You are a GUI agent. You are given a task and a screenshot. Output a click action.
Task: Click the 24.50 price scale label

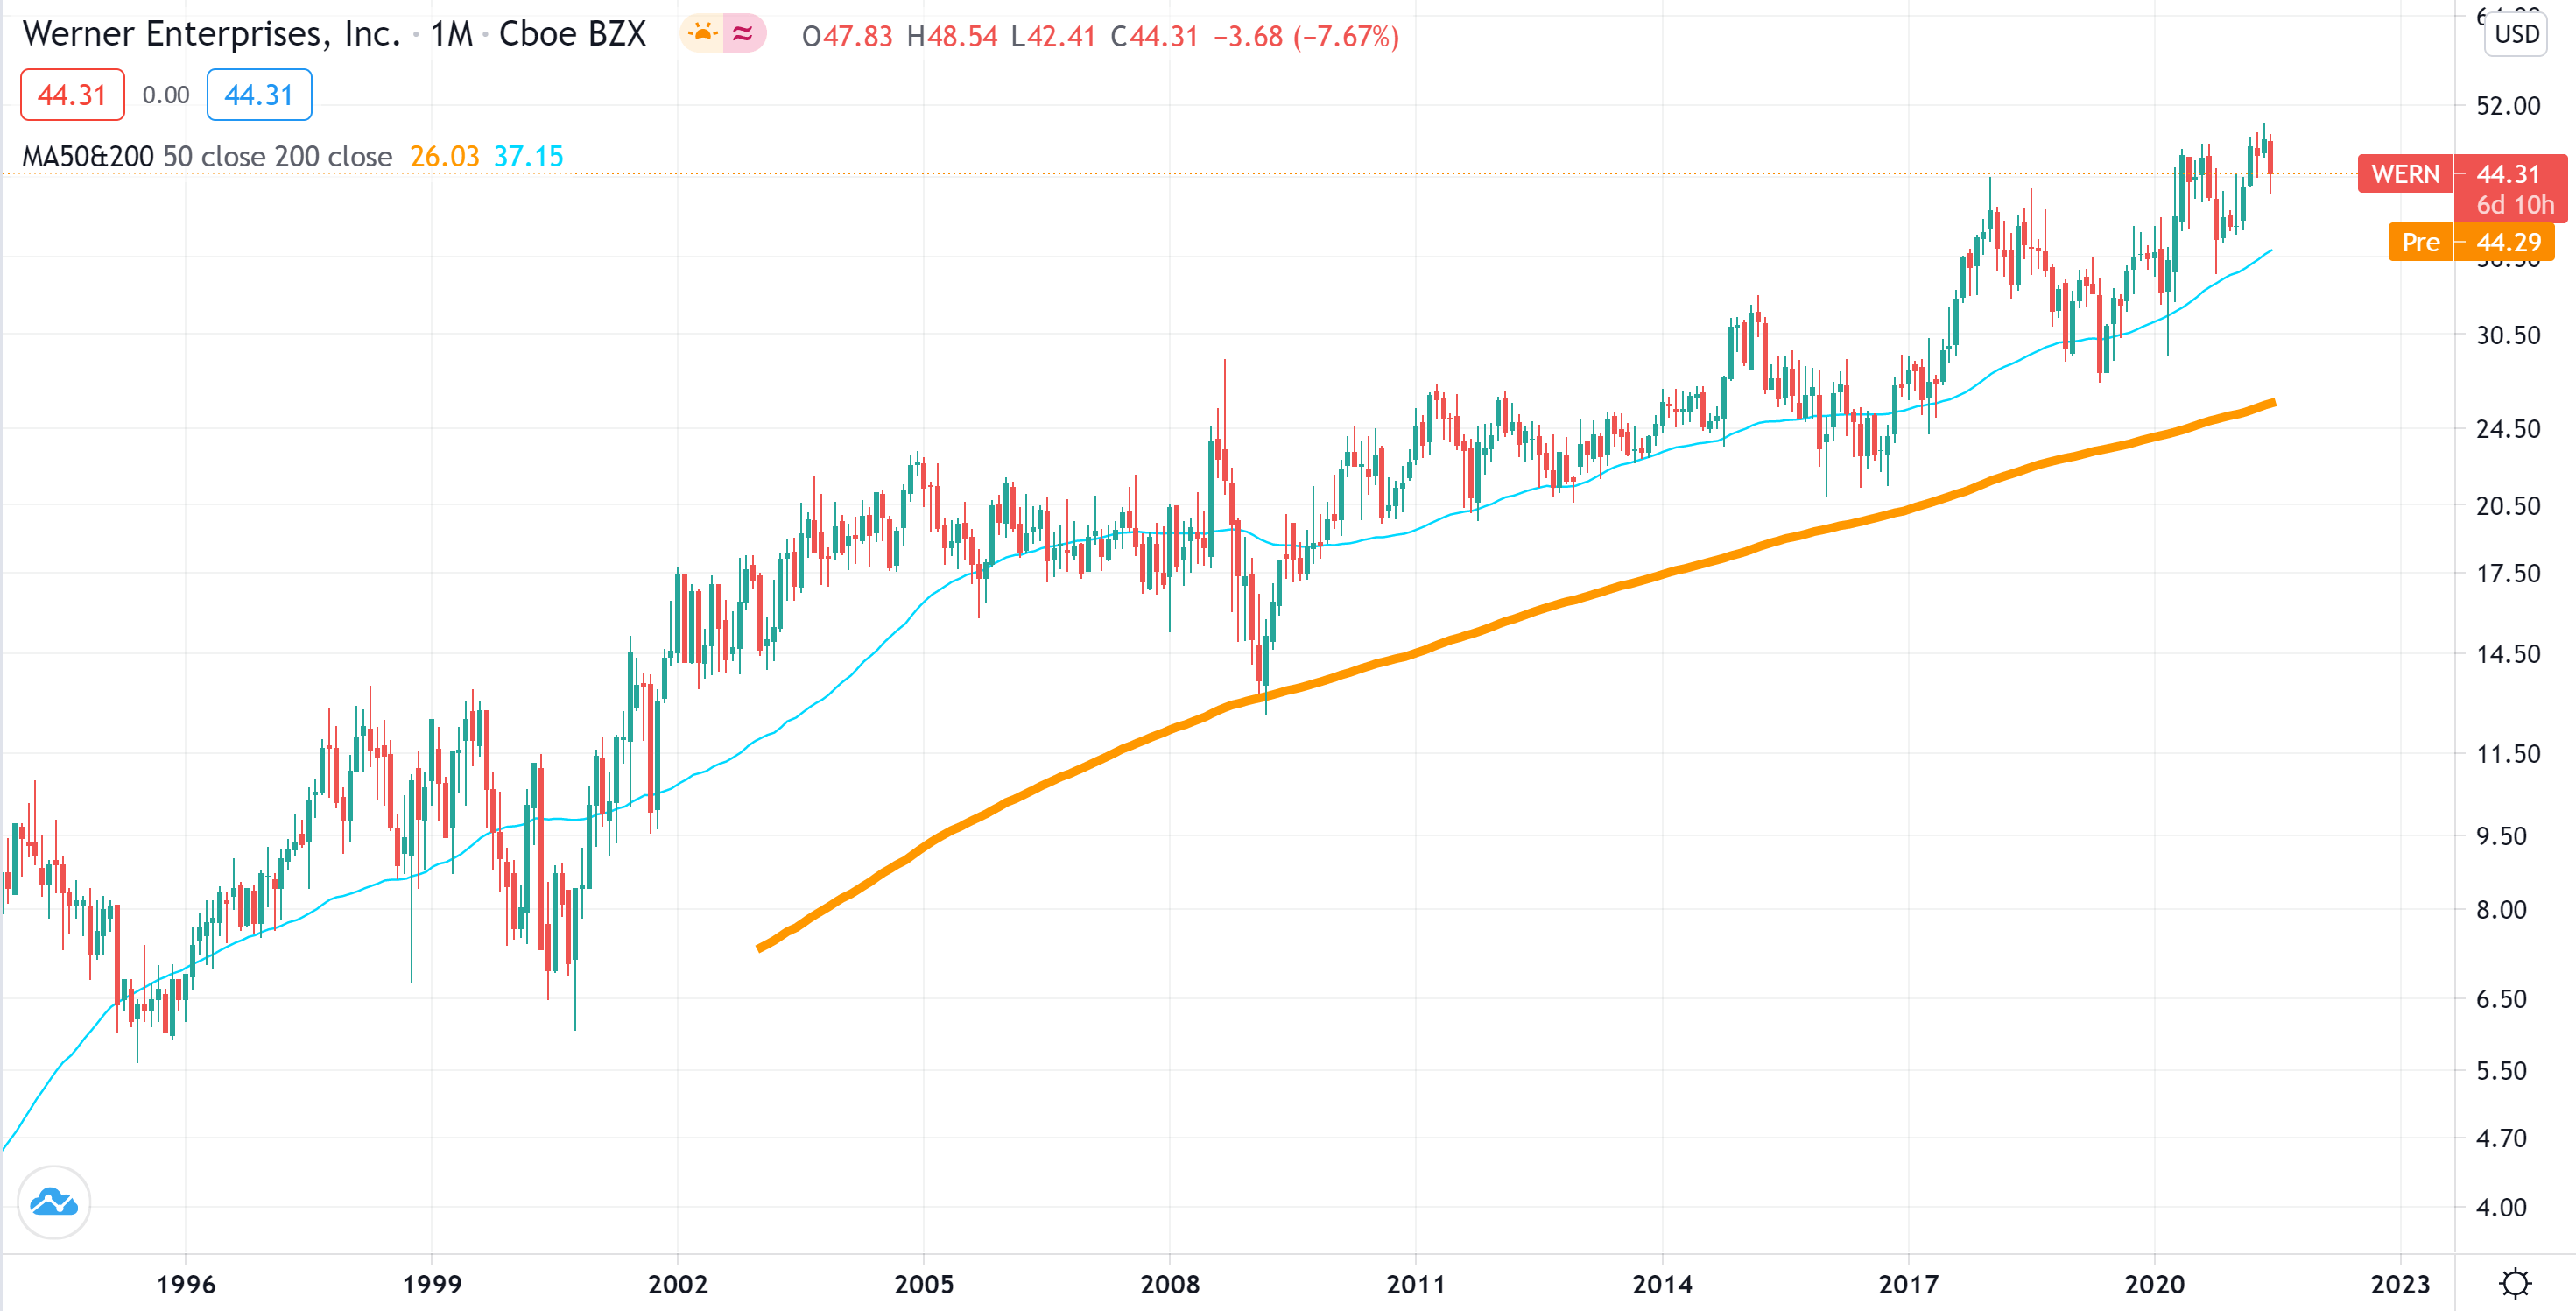2507,429
